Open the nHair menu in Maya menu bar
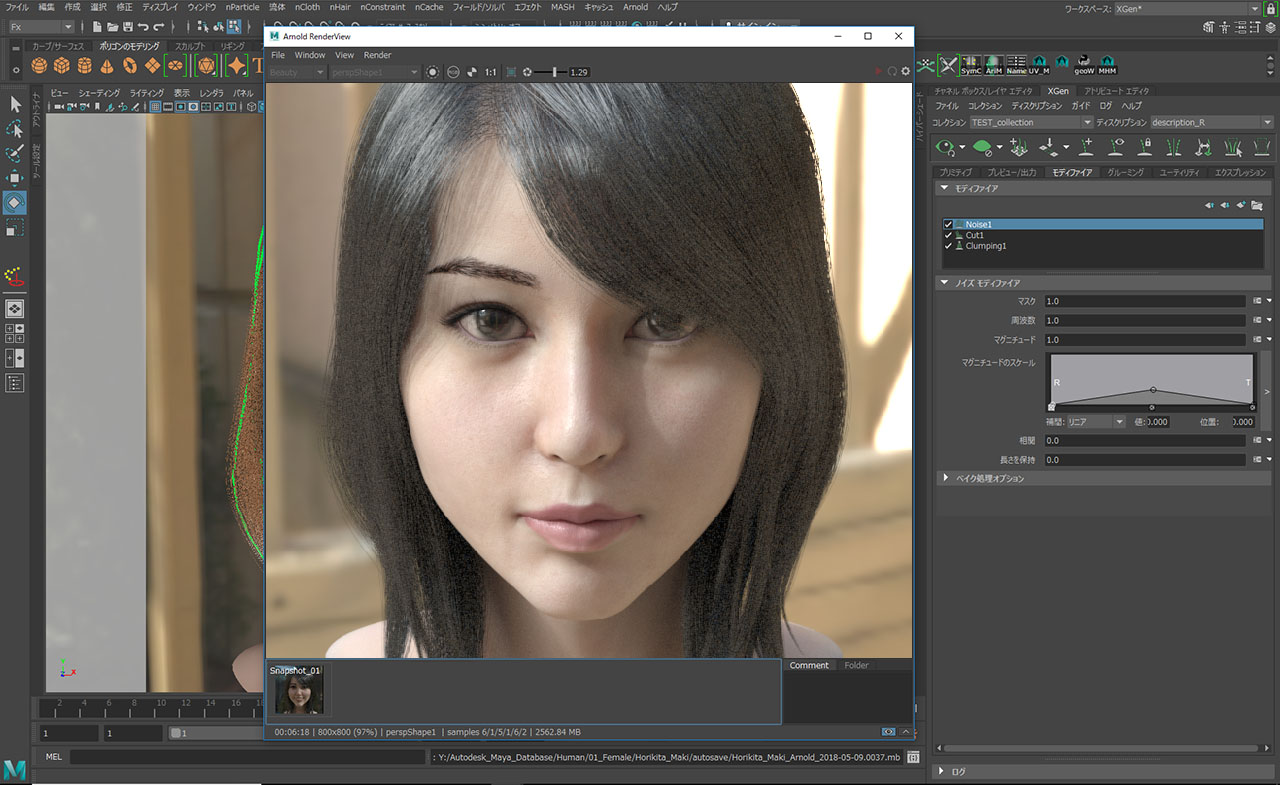Screen dimensions: 1280x785 pyautogui.click(x=339, y=7)
